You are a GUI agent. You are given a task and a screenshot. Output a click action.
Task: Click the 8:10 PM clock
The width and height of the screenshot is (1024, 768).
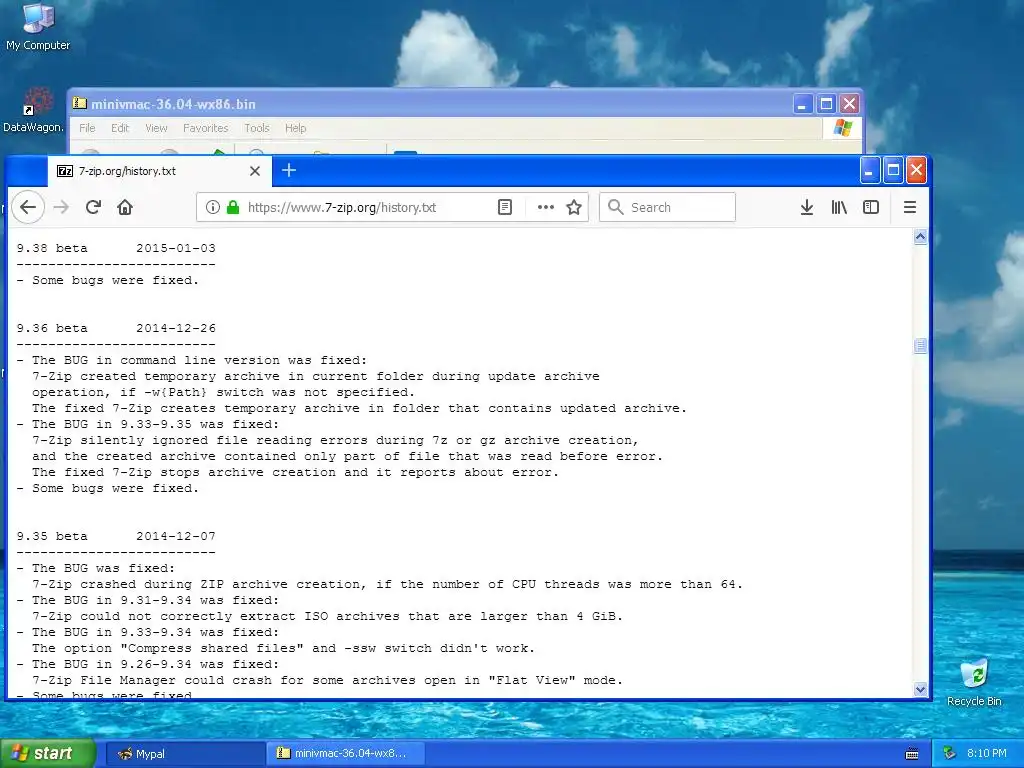[x=986, y=754]
